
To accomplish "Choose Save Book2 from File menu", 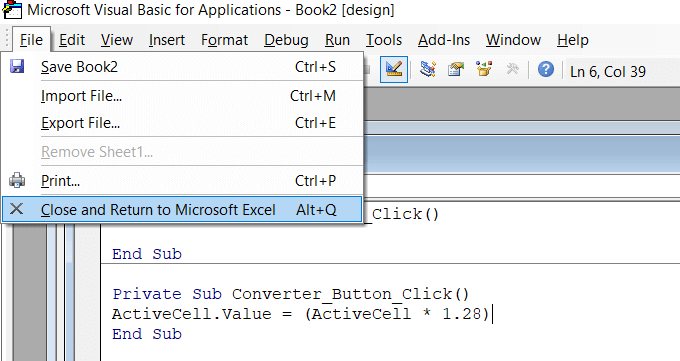I will (182, 67).
